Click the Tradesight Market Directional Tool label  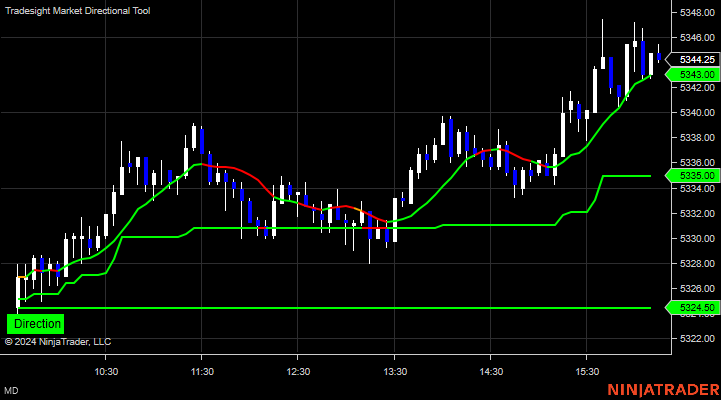(78, 11)
